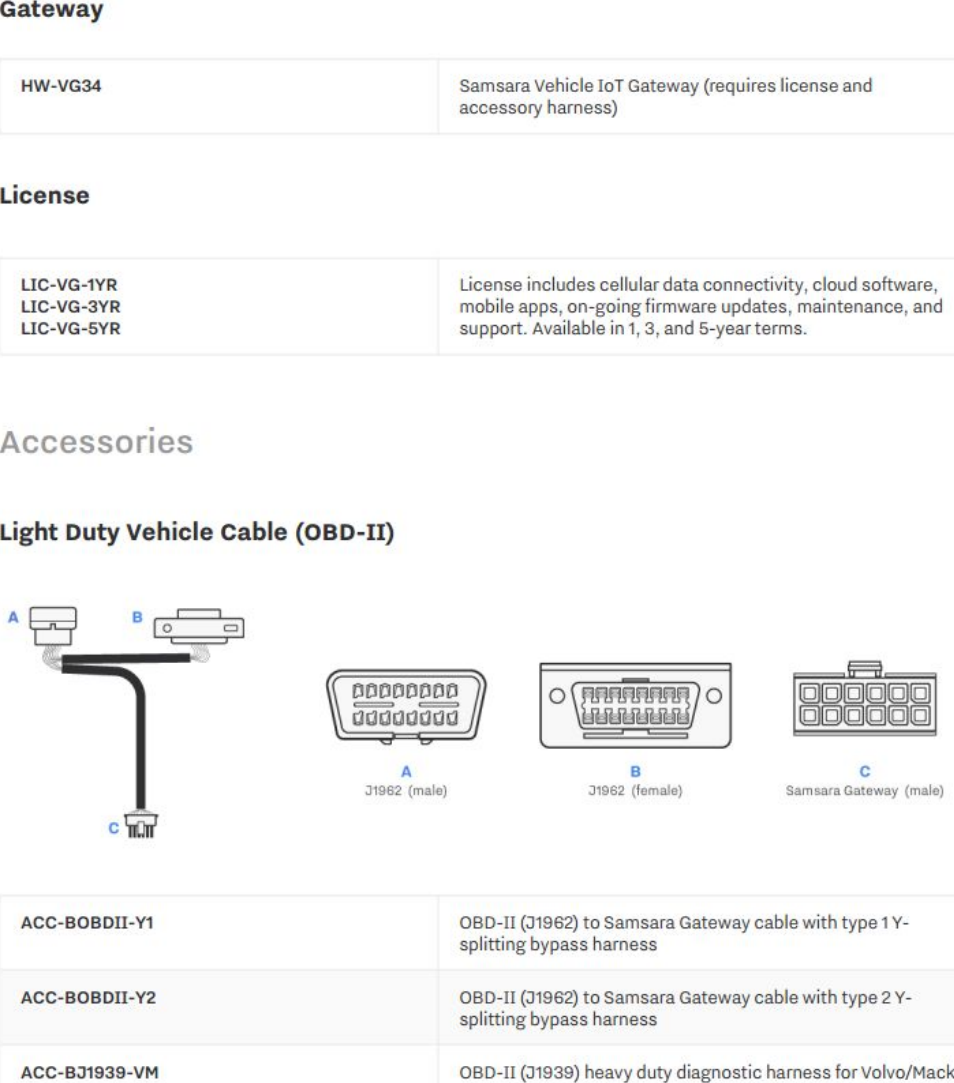Click the ACC-BOBDII-Y2 accessory code

click(x=88, y=998)
